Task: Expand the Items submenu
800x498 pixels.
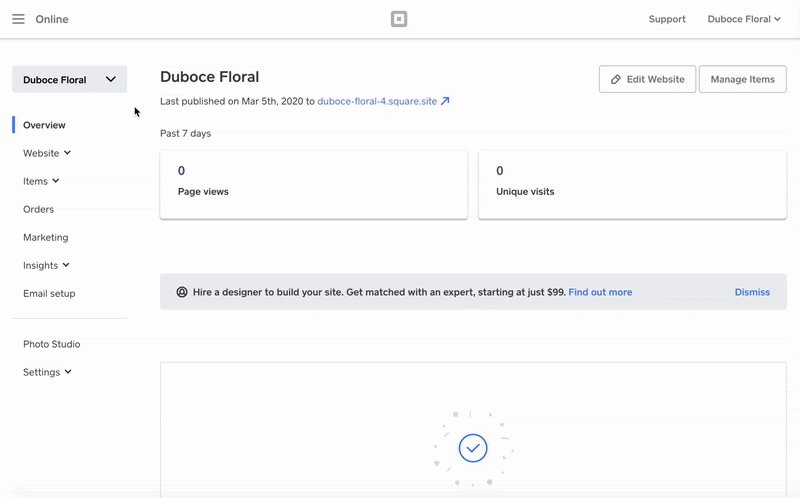Action: click(41, 181)
